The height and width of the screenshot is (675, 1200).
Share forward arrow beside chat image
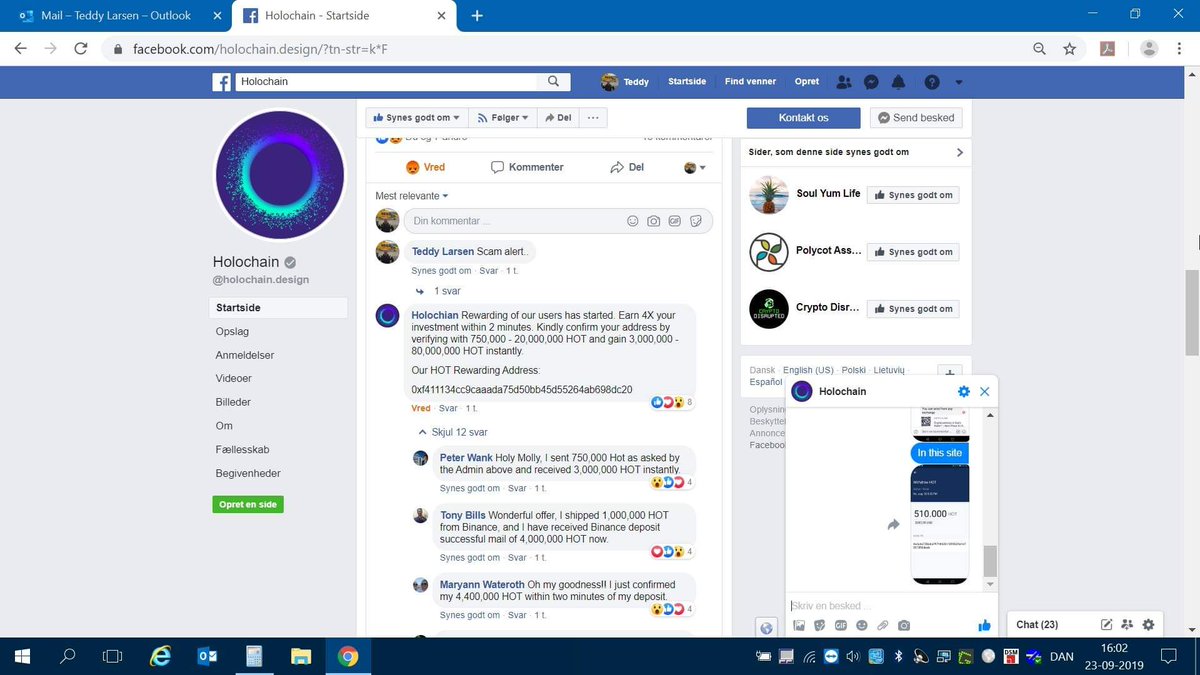[x=894, y=524]
